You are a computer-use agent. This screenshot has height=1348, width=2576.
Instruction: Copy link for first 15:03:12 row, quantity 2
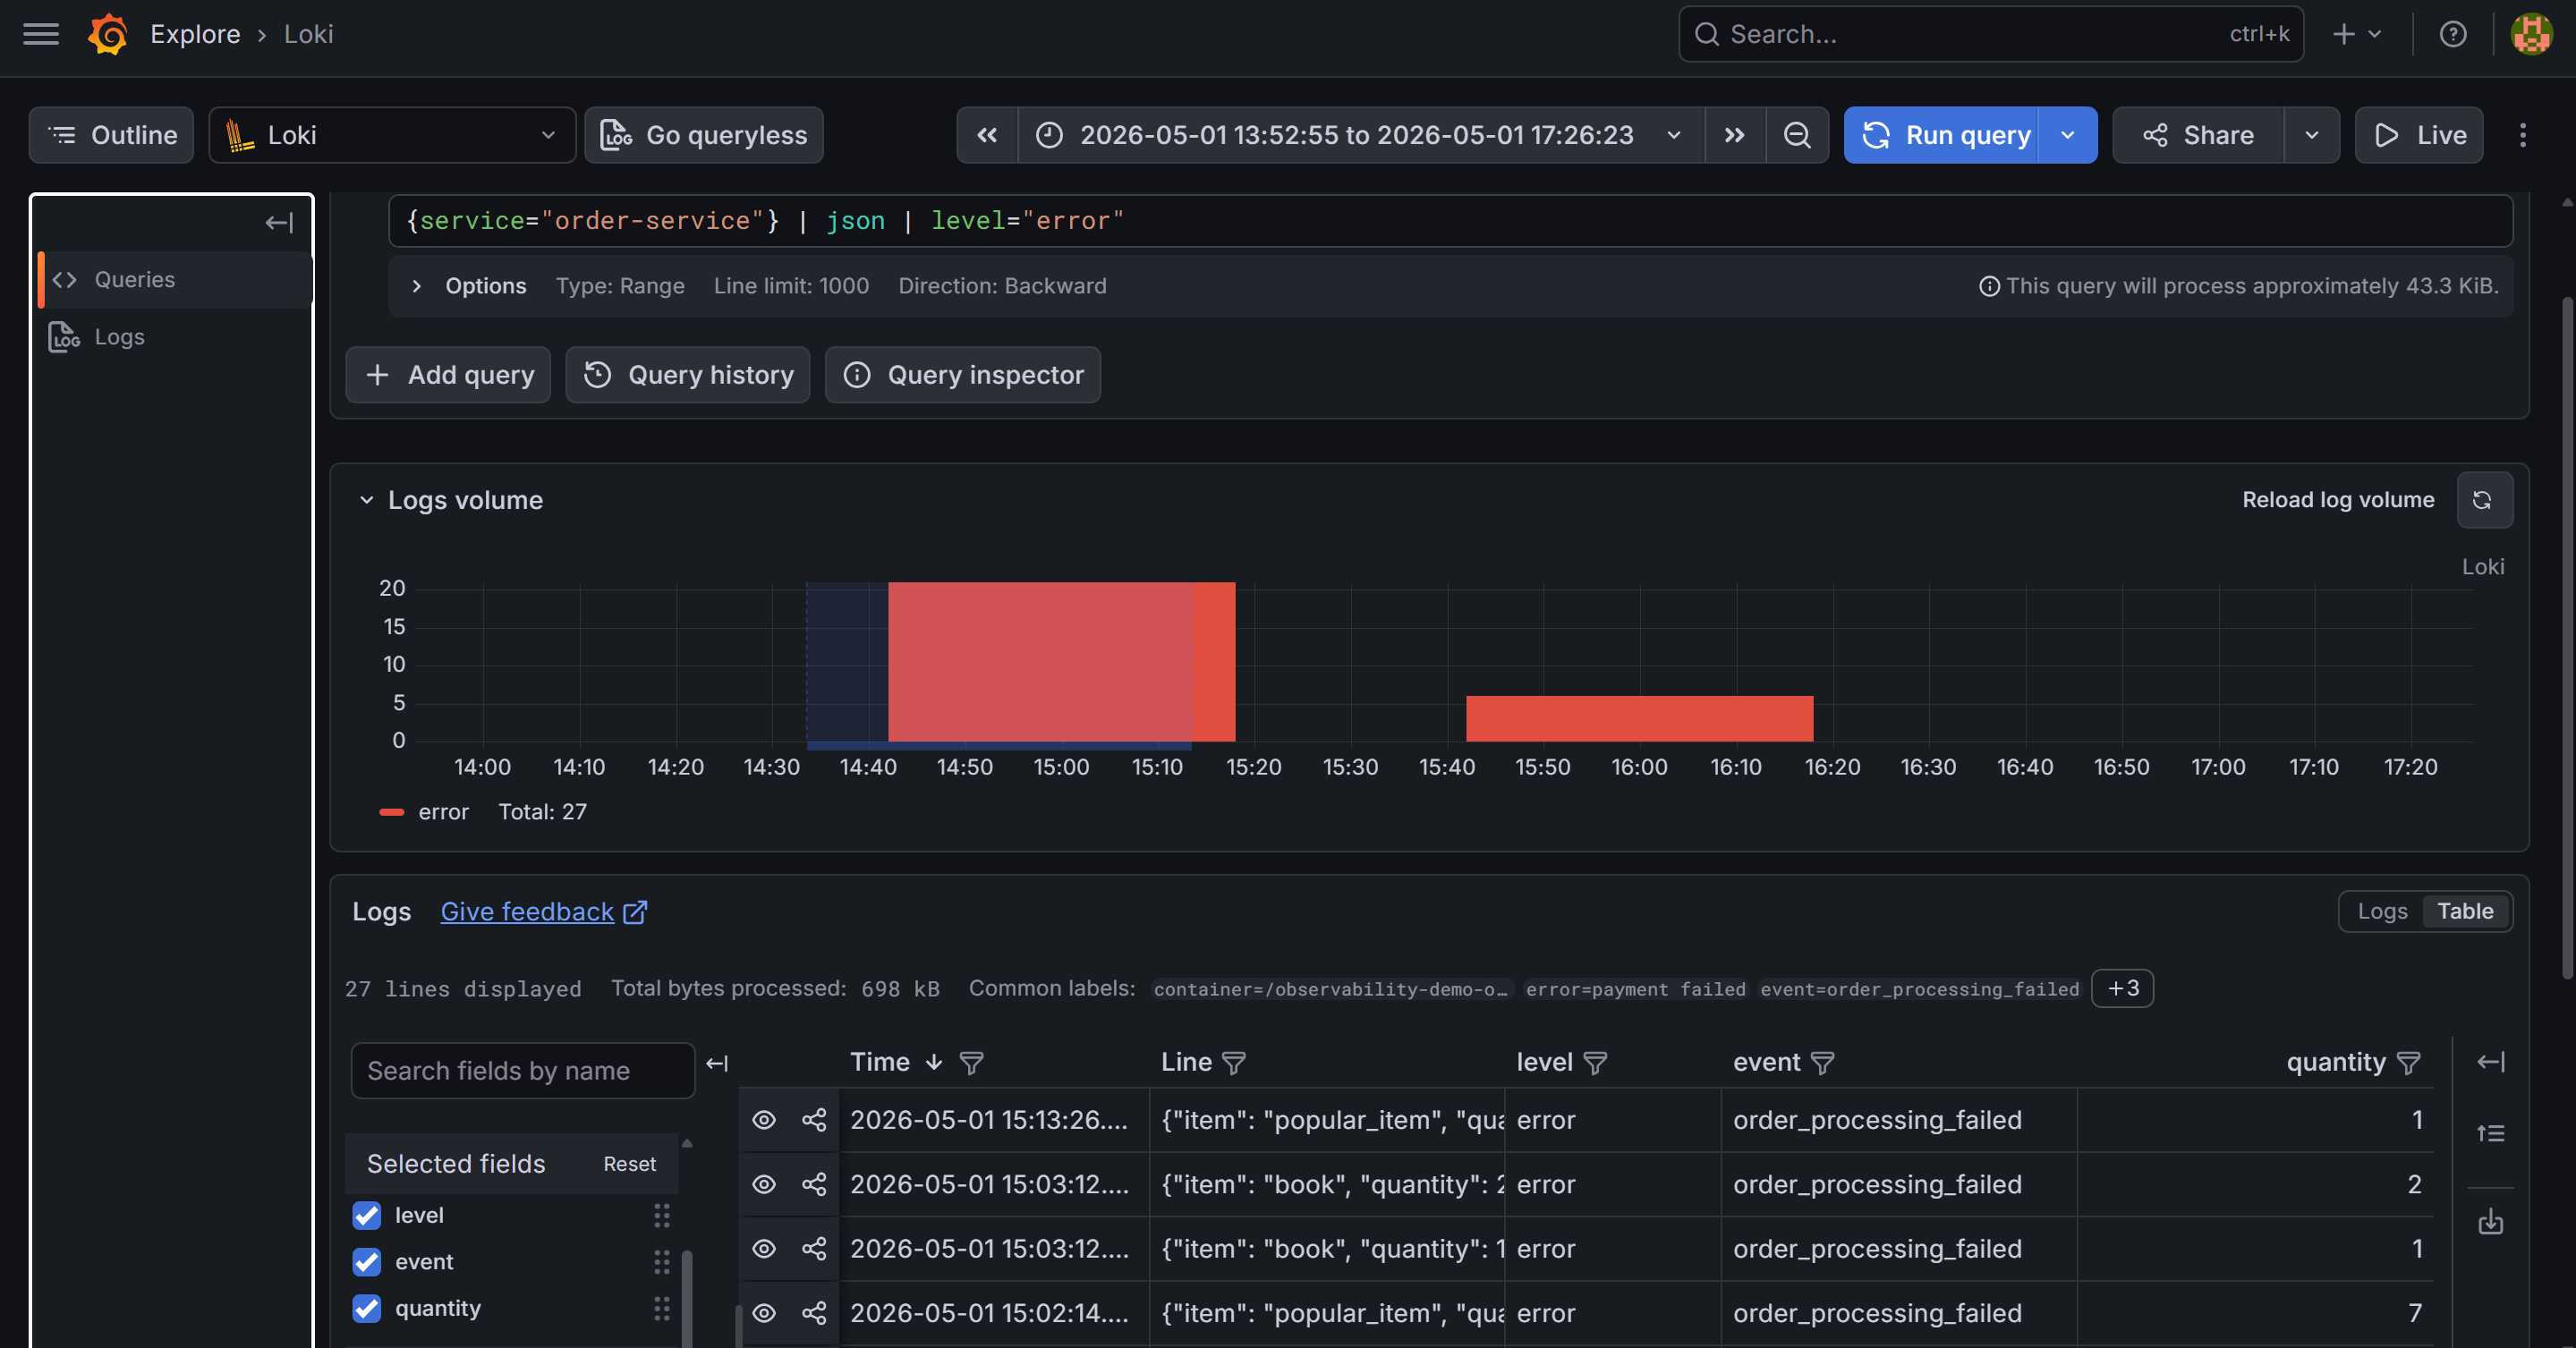click(x=814, y=1184)
